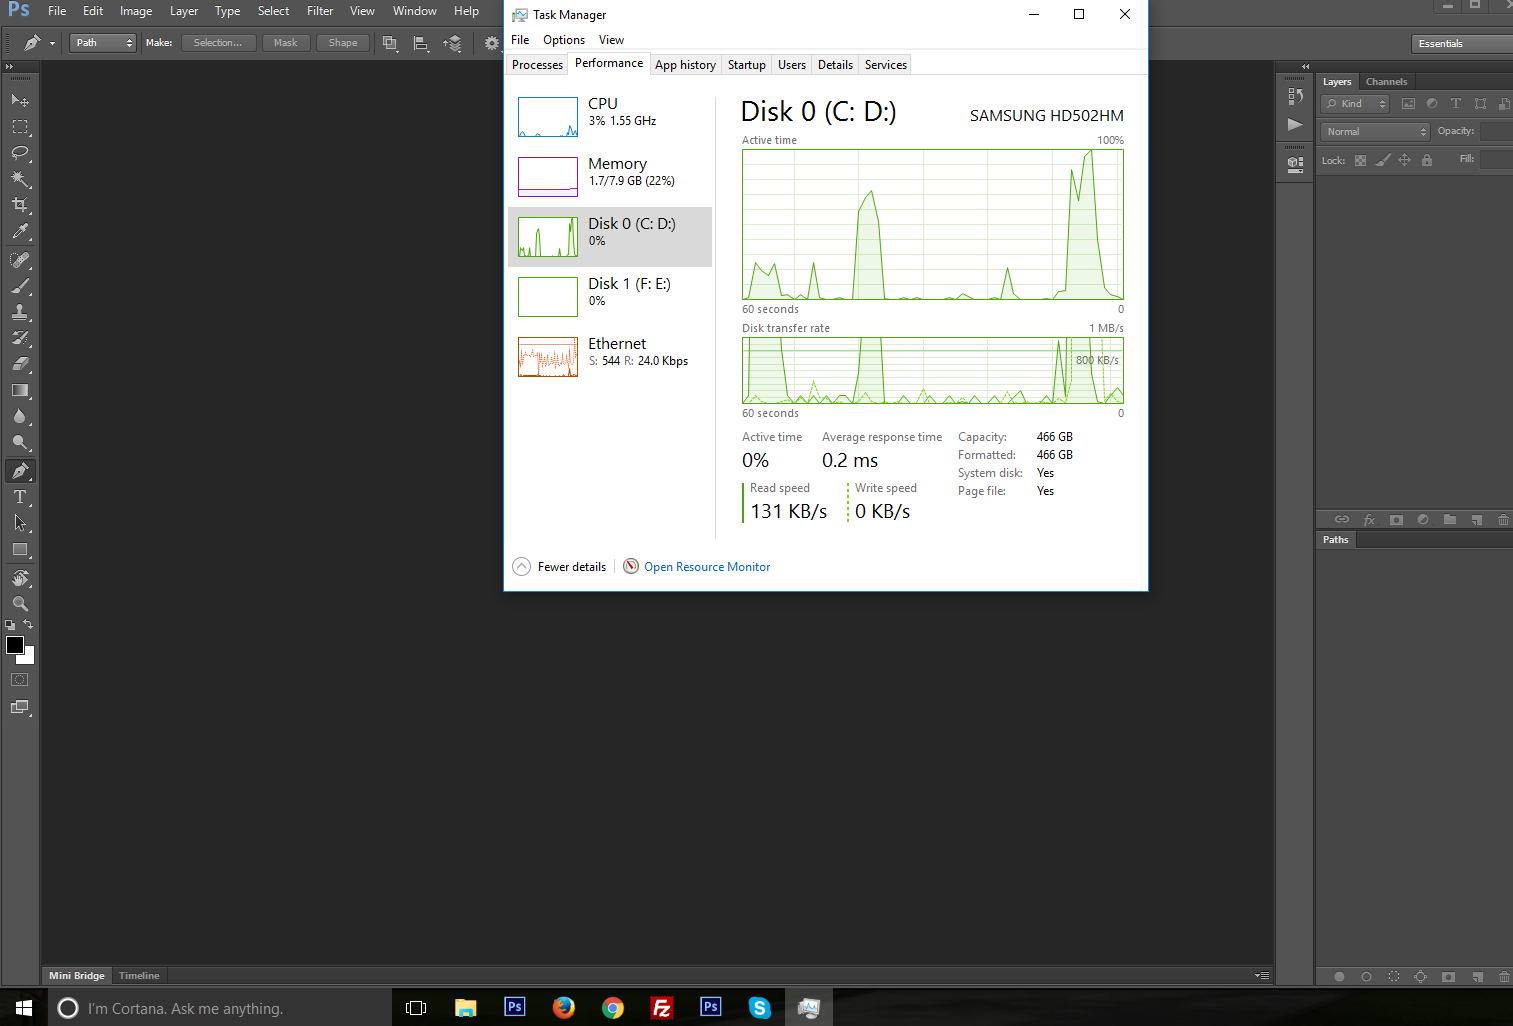Select the Eyedropper tool
The height and width of the screenshot is (1026, 1513).
click(x=19, y=231)
